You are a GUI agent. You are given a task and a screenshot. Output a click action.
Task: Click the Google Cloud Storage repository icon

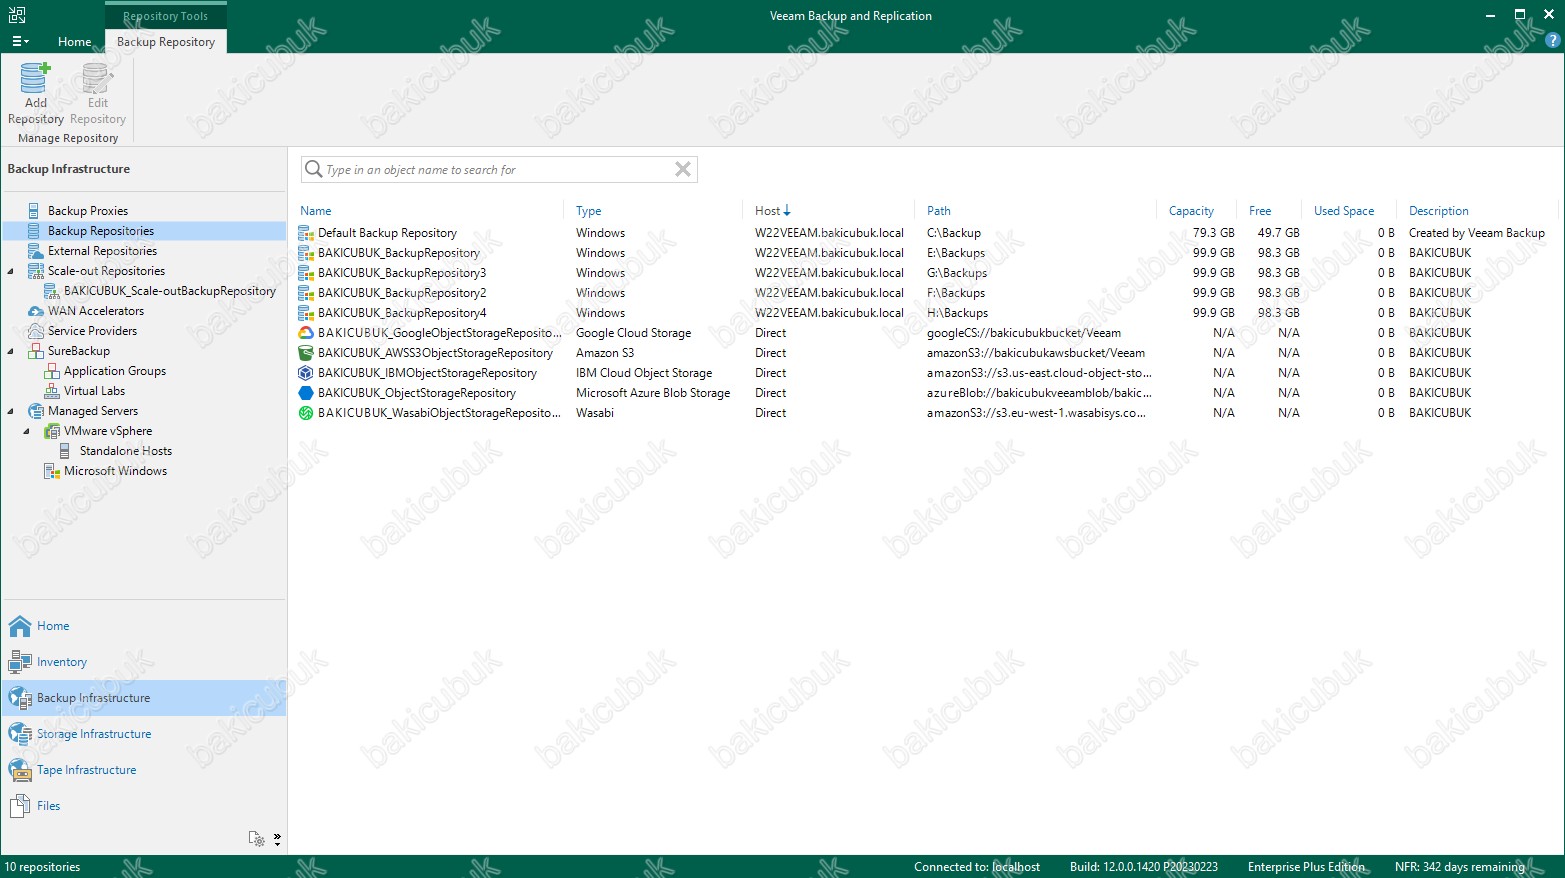click(306, 333)
